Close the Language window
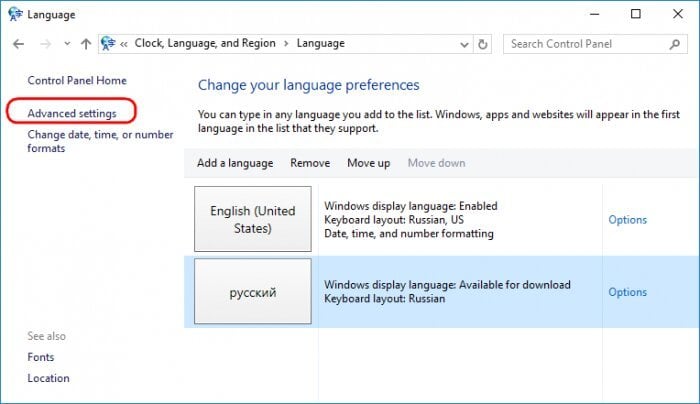700x404 pixels. tap(678, 14)
